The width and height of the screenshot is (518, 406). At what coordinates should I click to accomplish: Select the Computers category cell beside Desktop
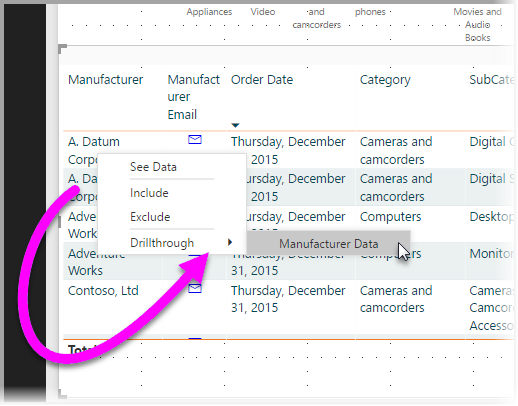click(x=390, y=217)
